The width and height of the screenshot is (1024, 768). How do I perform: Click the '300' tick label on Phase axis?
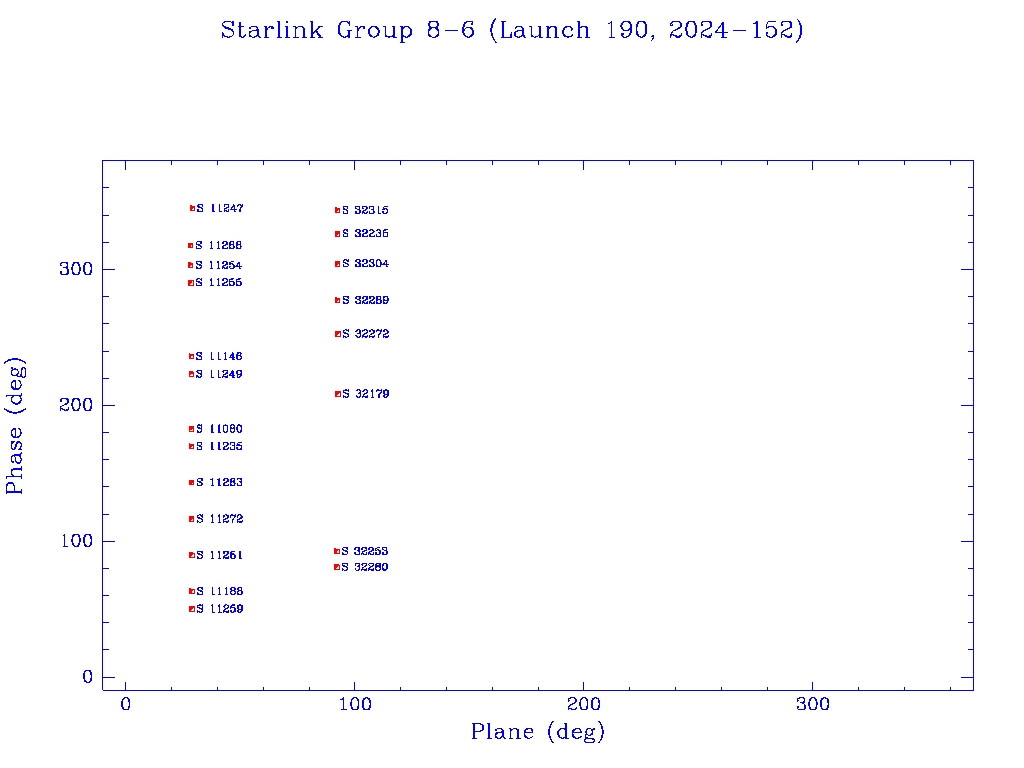76,269
